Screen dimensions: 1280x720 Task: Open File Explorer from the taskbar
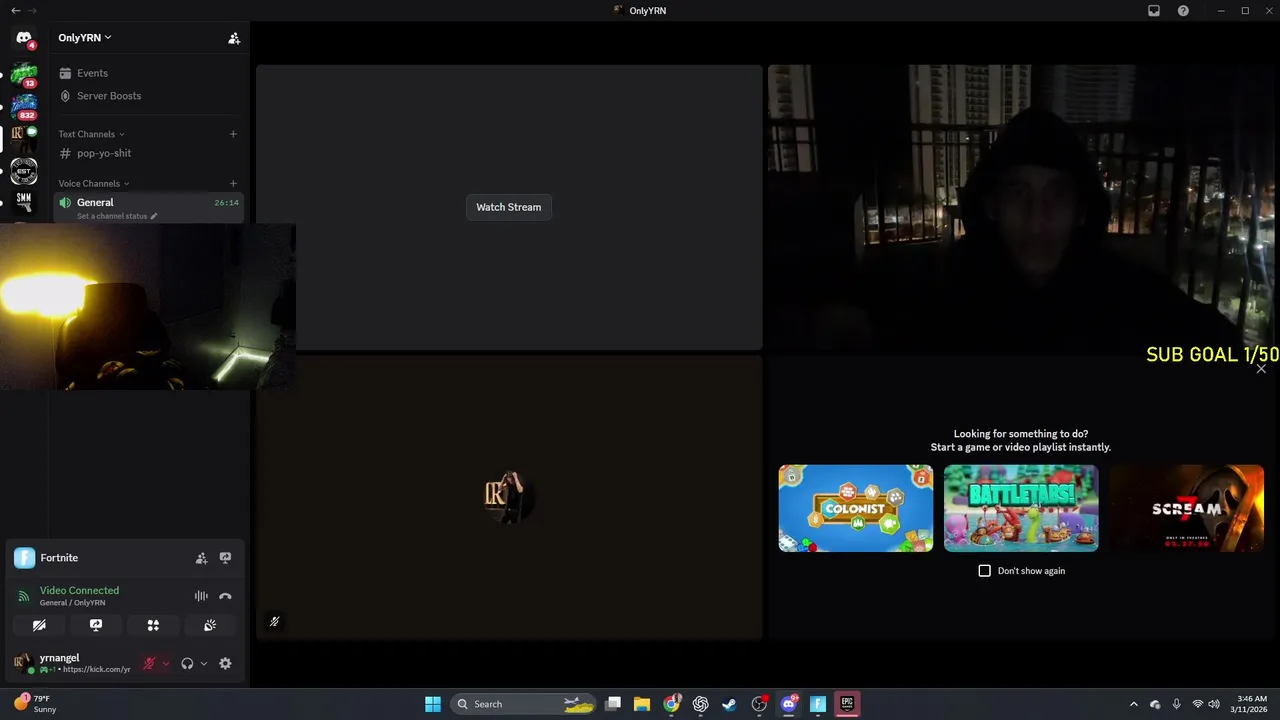(x=642, y=704)
